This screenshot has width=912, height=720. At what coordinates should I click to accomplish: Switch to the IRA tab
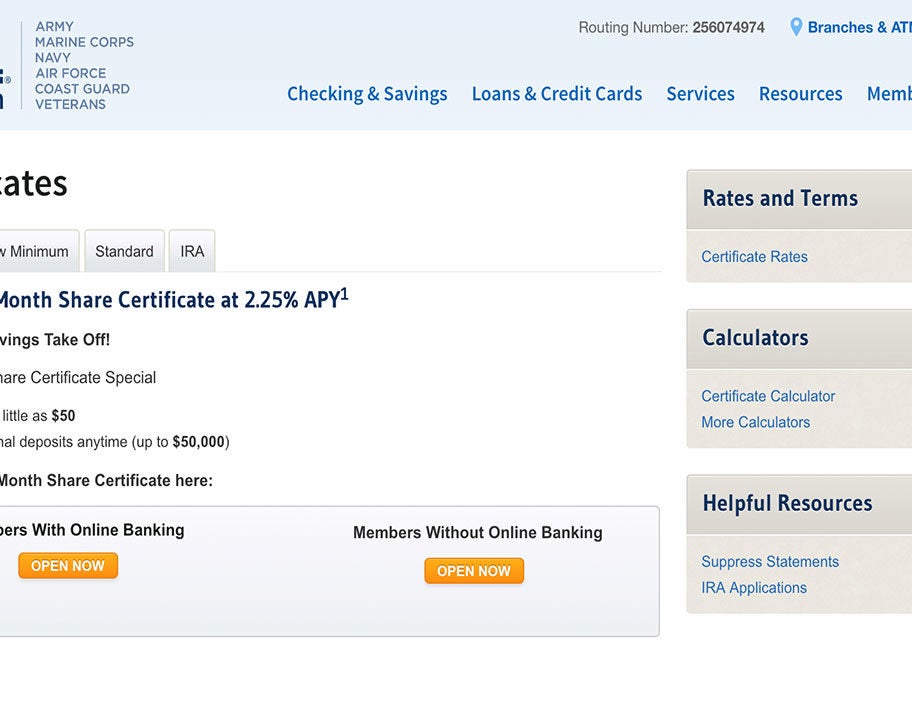(192, 252)
